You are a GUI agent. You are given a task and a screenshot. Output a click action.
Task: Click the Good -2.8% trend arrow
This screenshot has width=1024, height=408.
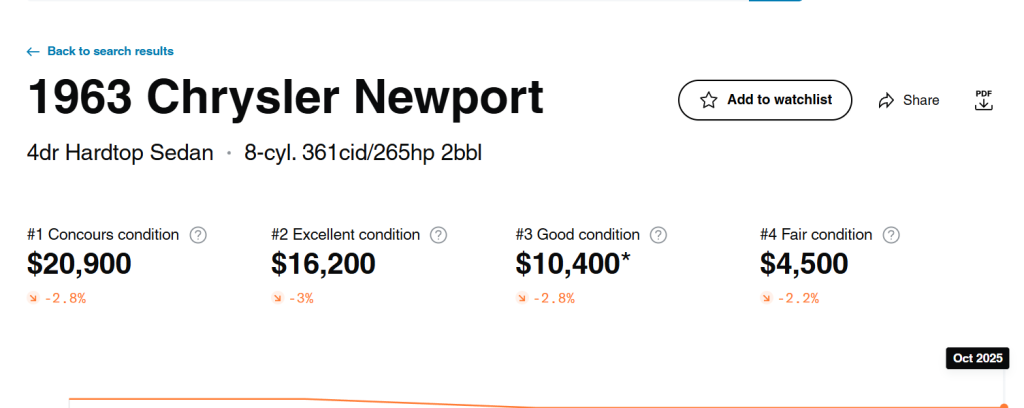(522, 298)
